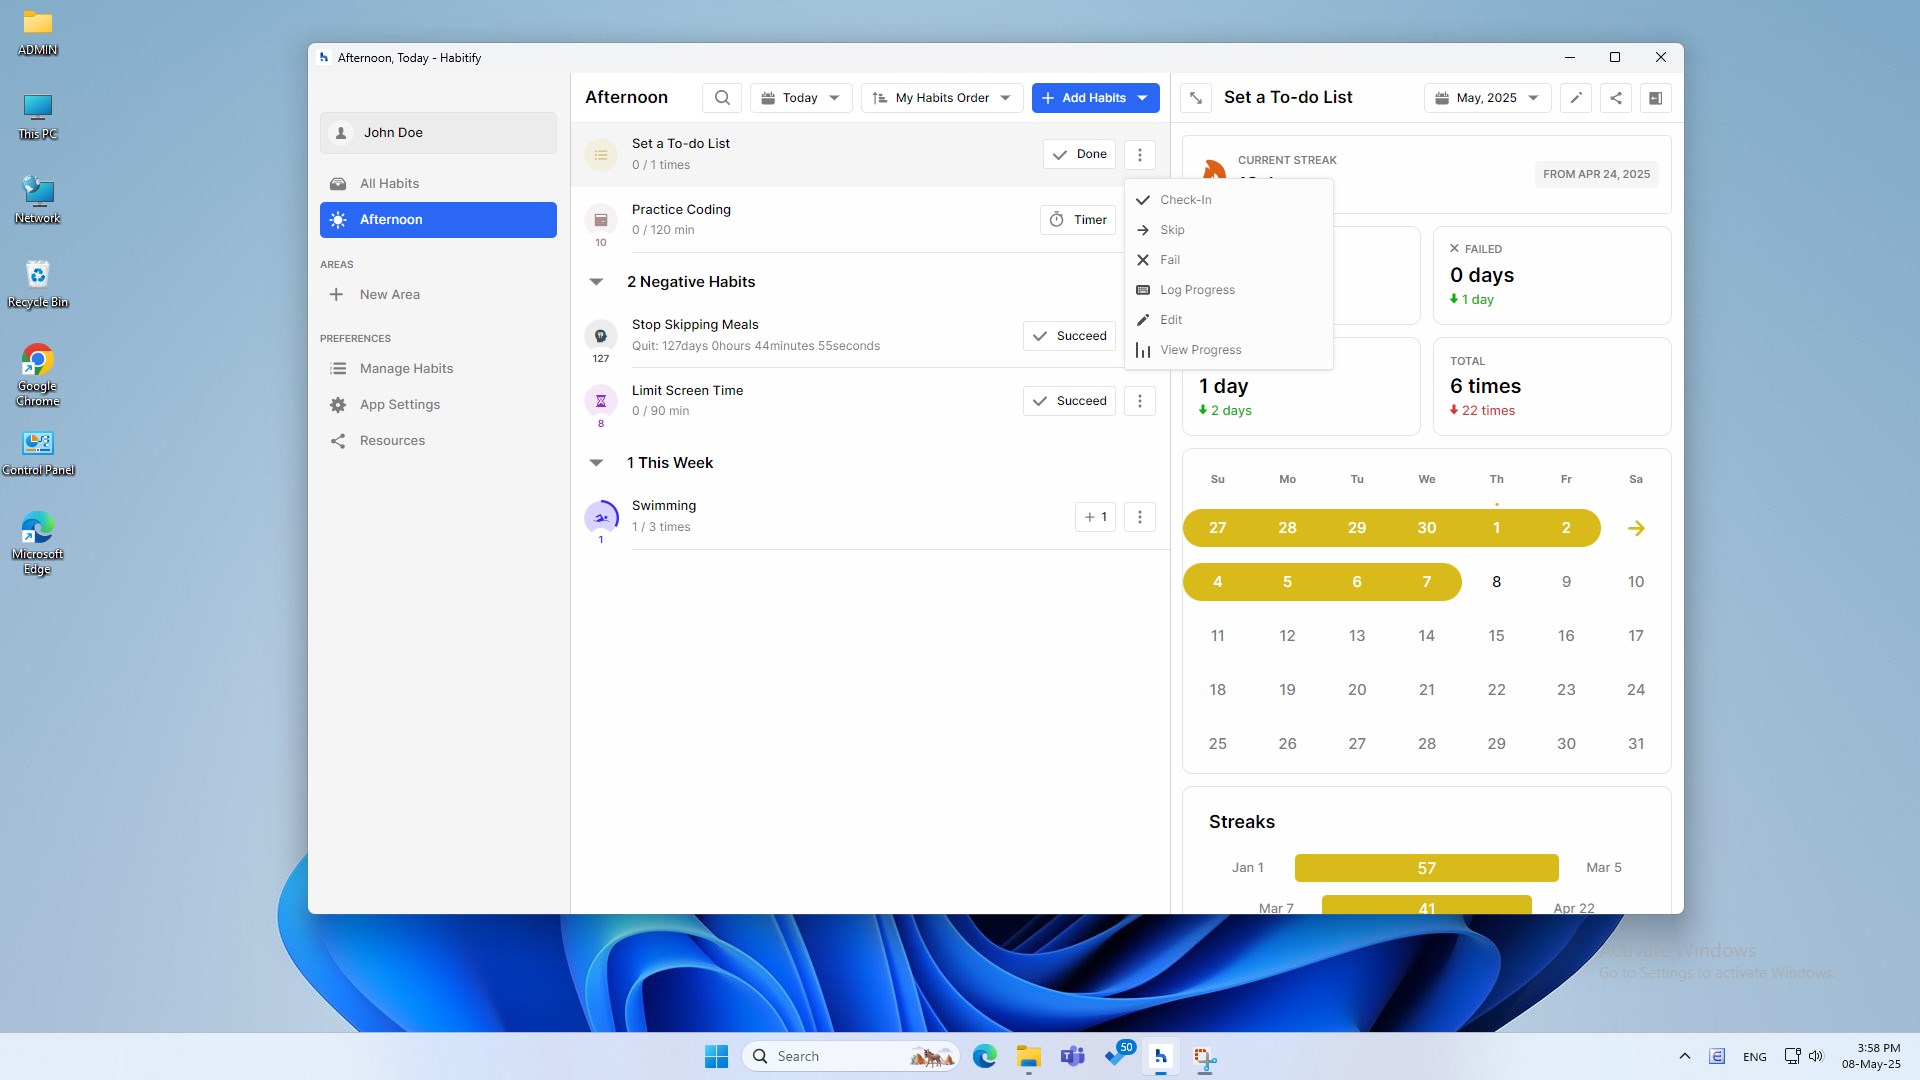Toggle the side panel layout icon

point(1656,98)
